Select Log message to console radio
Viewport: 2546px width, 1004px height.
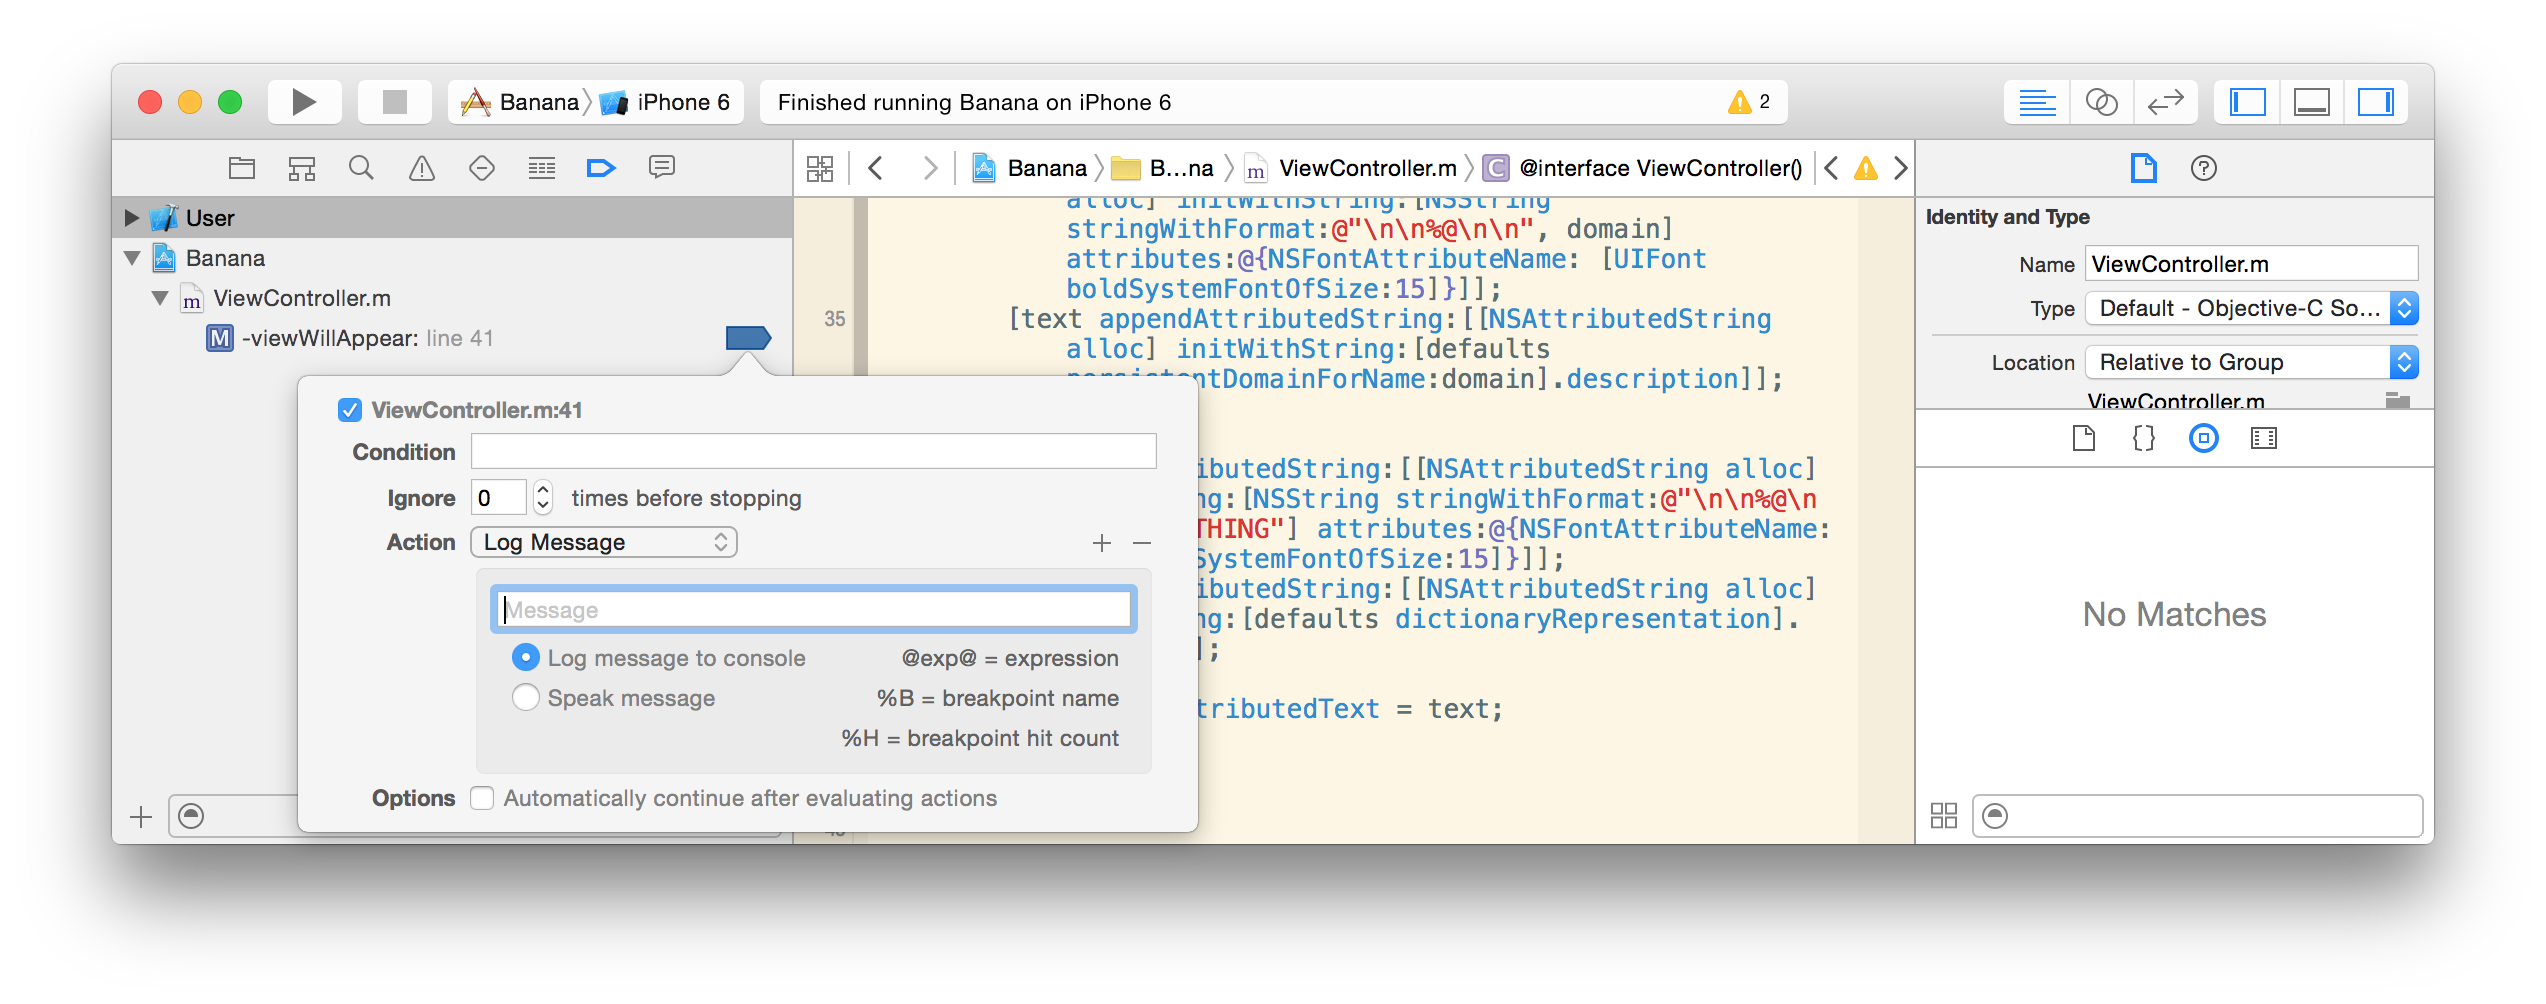[525, 657]
